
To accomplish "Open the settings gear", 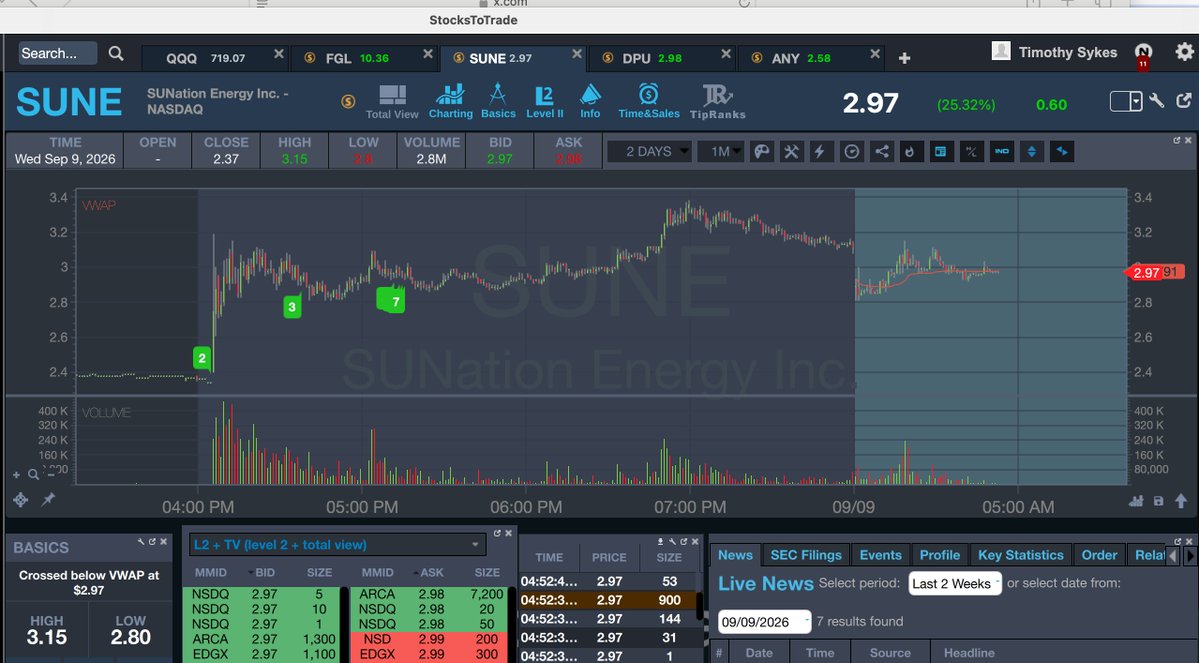I will [x=1184, y=52].
